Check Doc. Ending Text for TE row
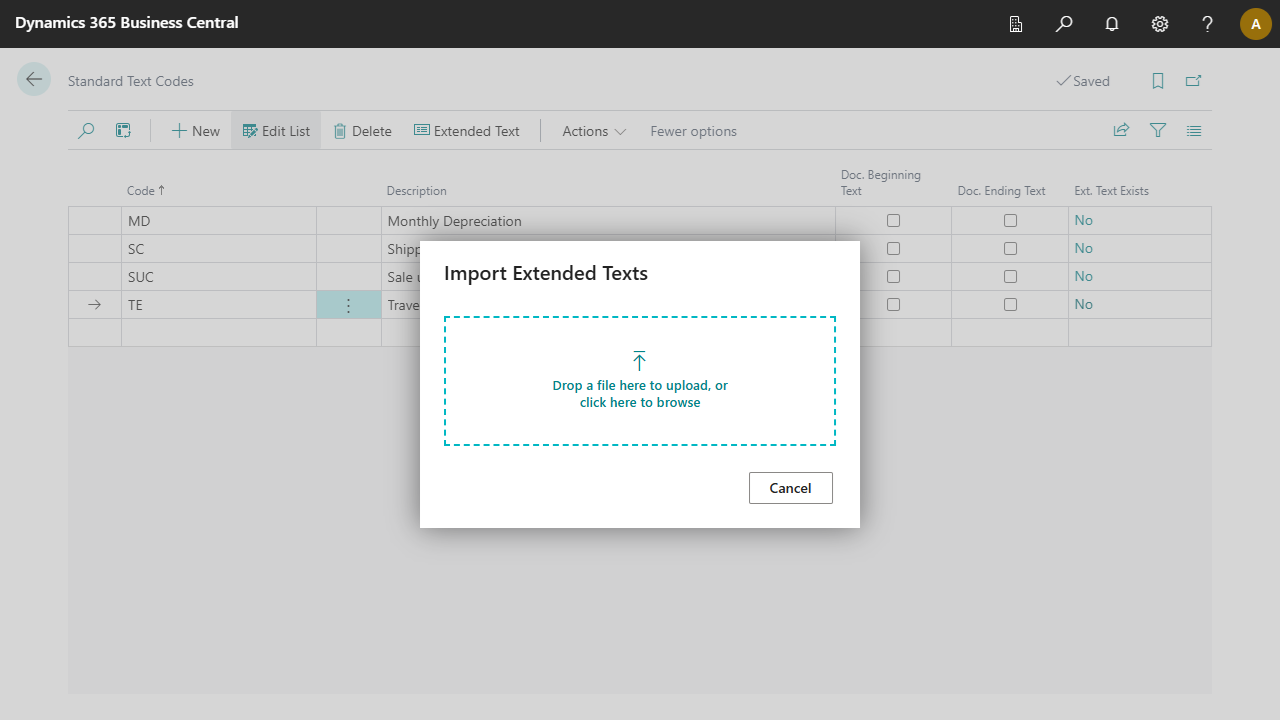 (1010, 304)
